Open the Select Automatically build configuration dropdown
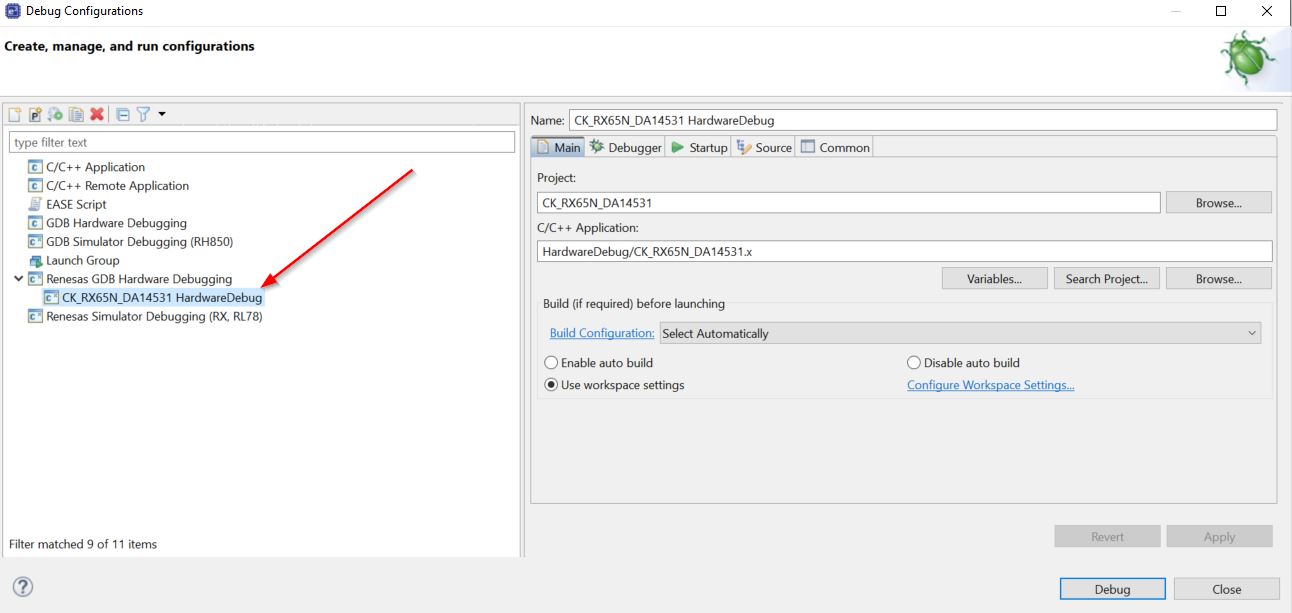Screen dimensions: 1292x613 tap(960, 333)
